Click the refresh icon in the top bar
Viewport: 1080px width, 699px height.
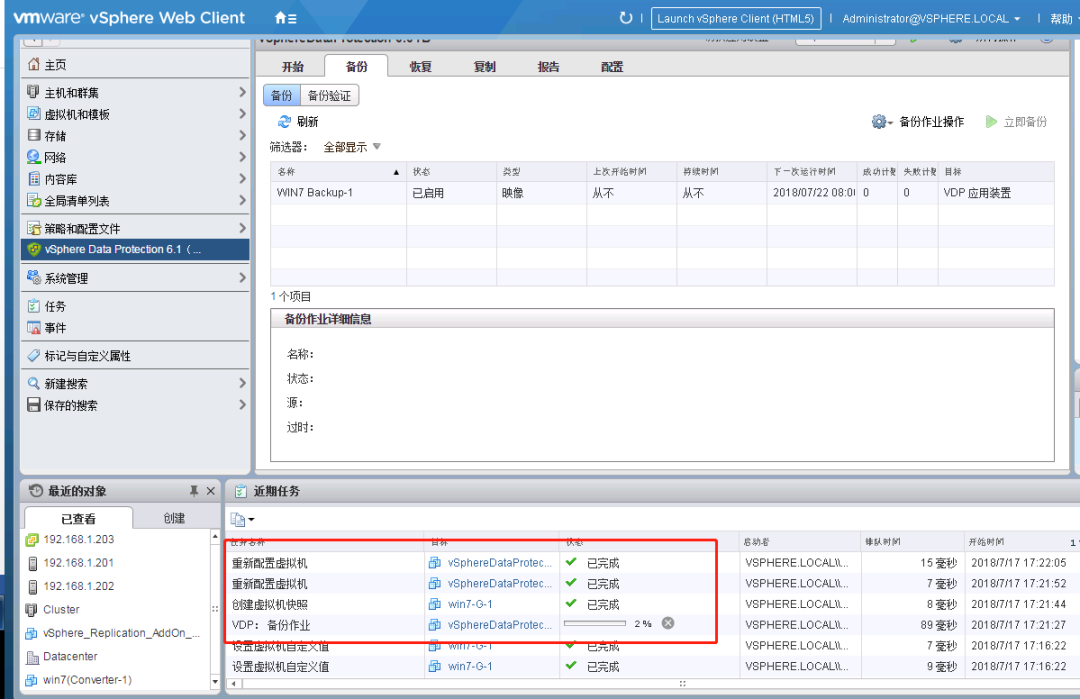tap(625, 18)
